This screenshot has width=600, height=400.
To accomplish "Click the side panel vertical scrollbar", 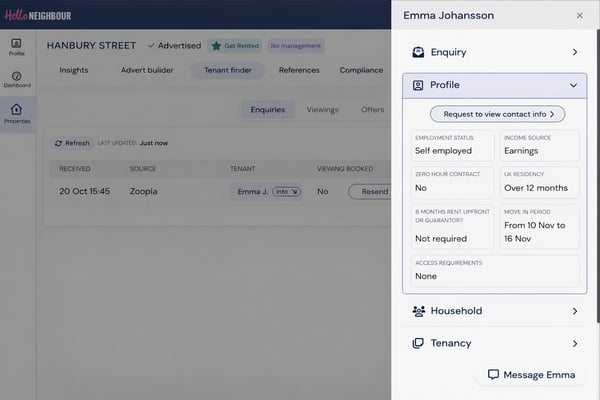I will [x=598, y=176].
